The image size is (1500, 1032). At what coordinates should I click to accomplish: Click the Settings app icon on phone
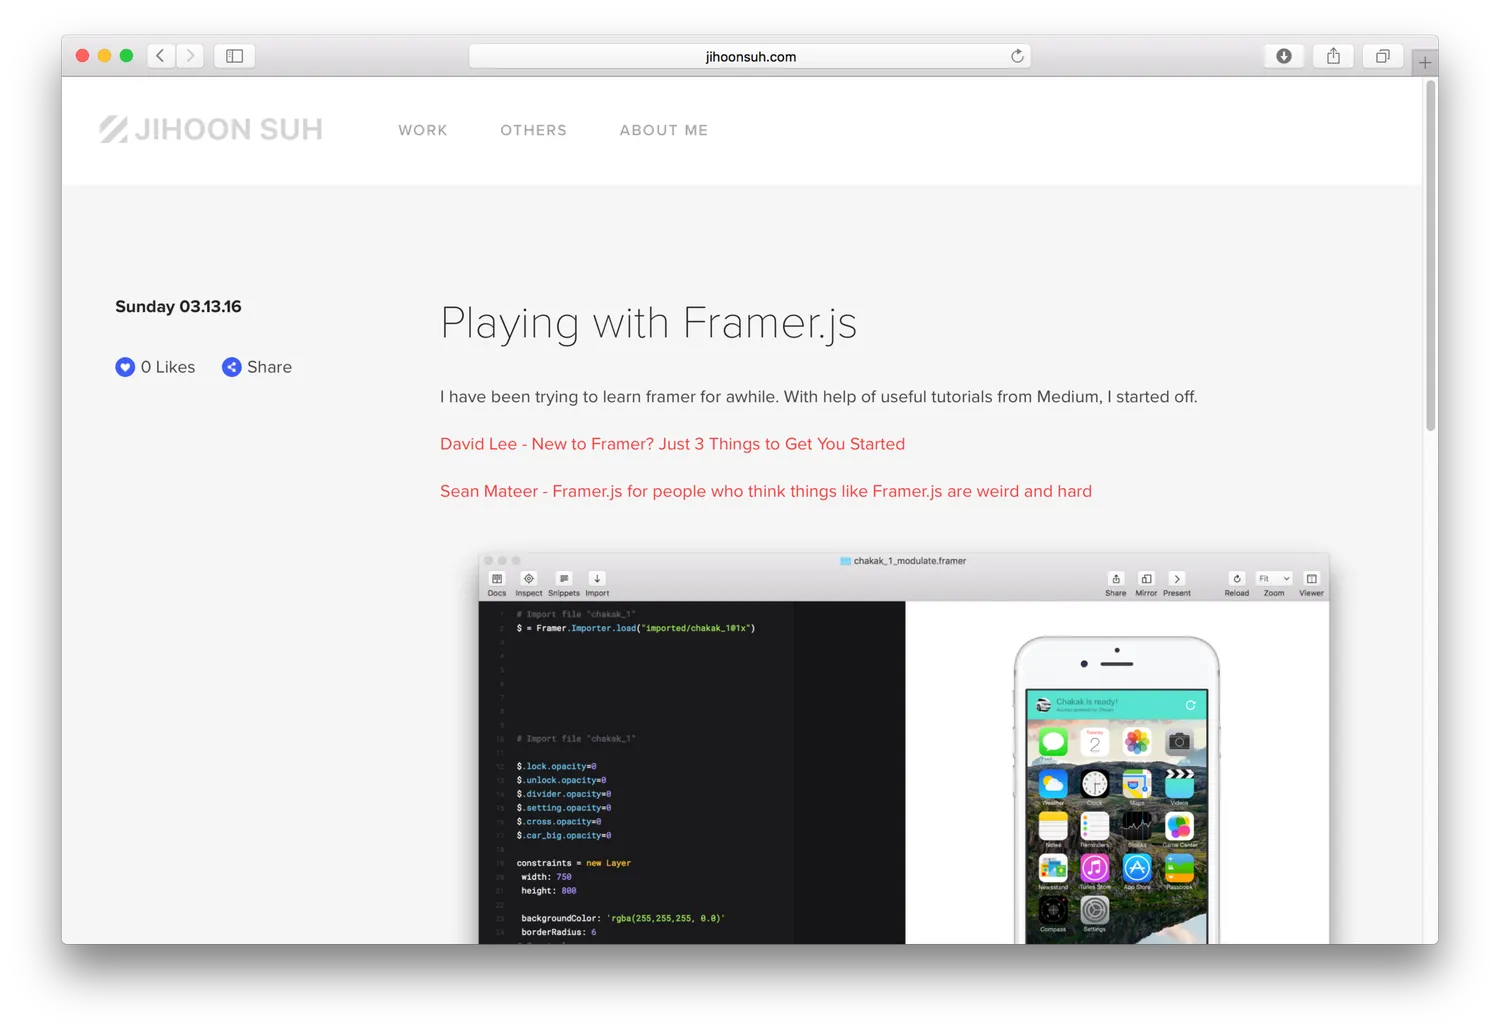tap(1095, 910)
